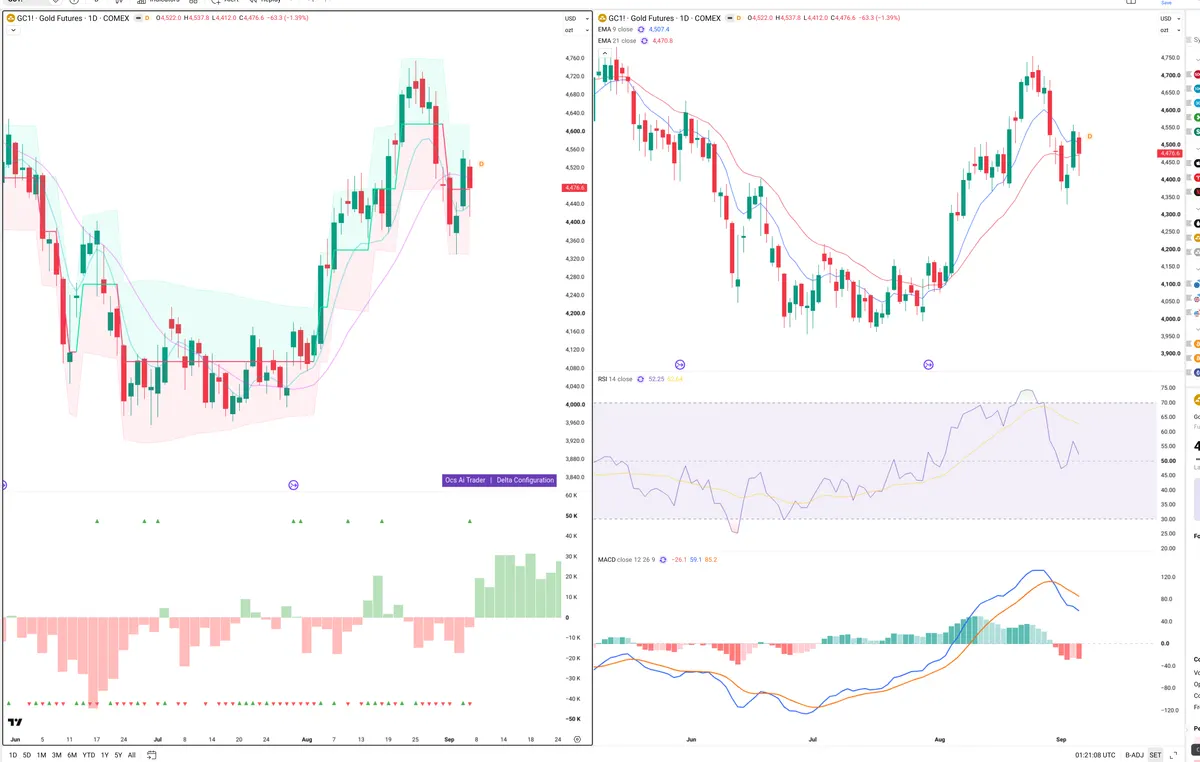The height and width of the screenshot is (762, 1200).
Task: Click the market status dash icon on right chart
Action: click(x=729, y=18)
